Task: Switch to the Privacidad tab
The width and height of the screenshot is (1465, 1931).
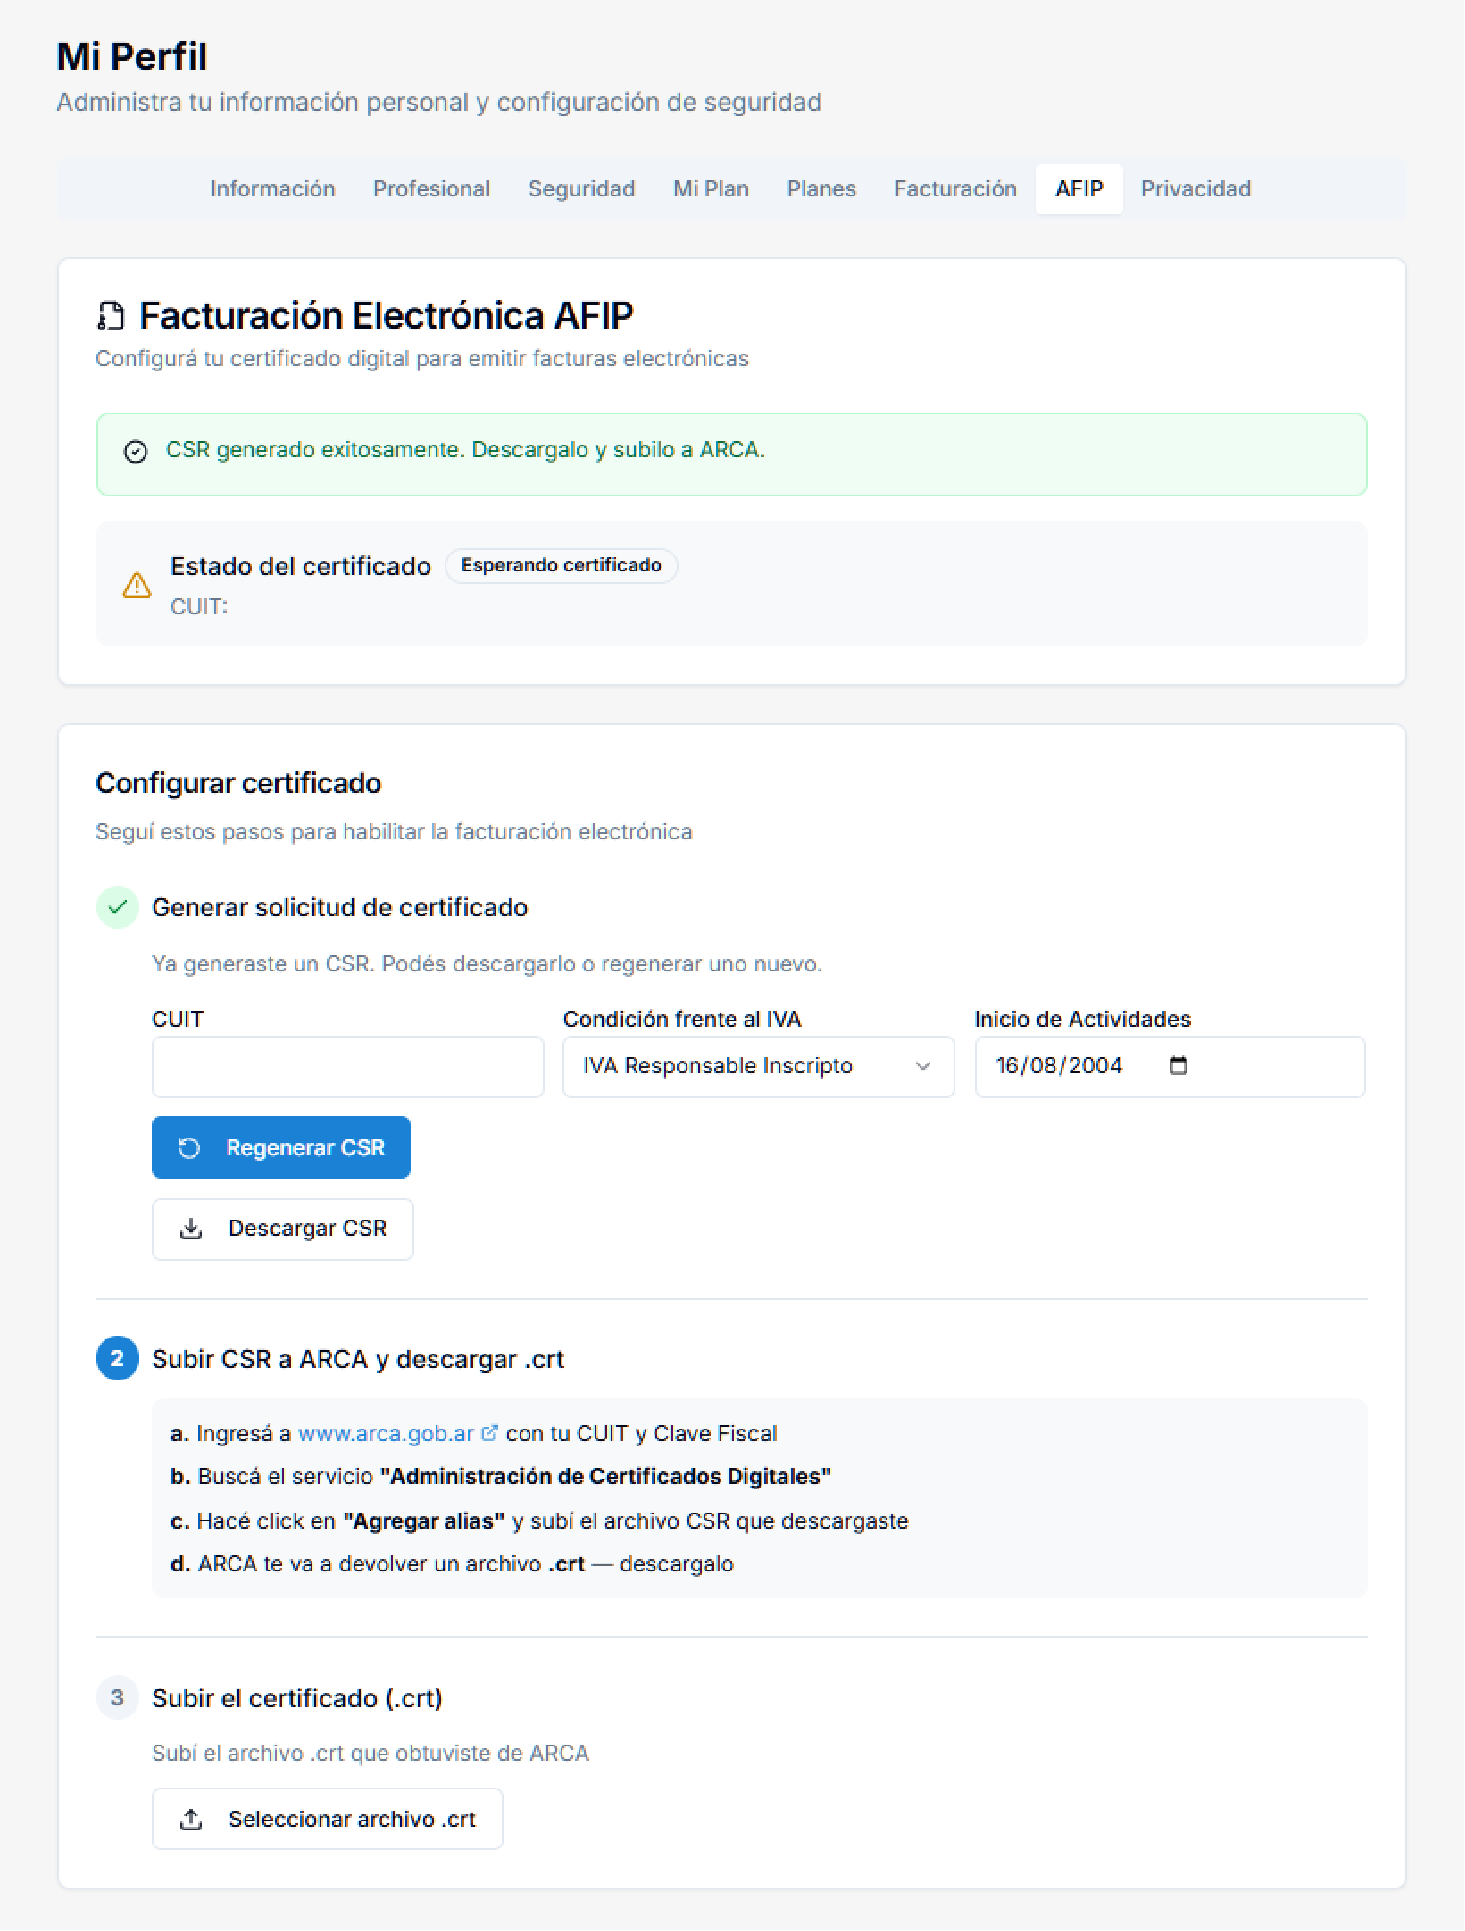Action: pos(1196,188)
